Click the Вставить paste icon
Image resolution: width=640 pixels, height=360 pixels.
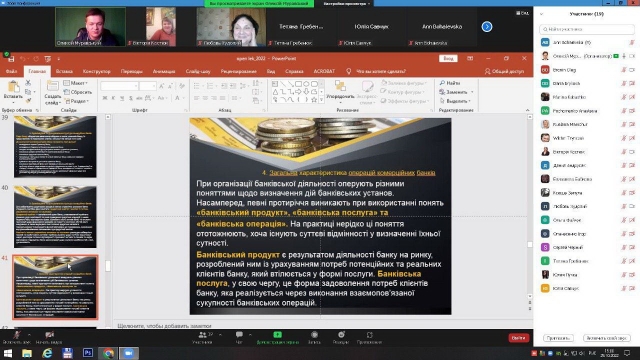13,87
